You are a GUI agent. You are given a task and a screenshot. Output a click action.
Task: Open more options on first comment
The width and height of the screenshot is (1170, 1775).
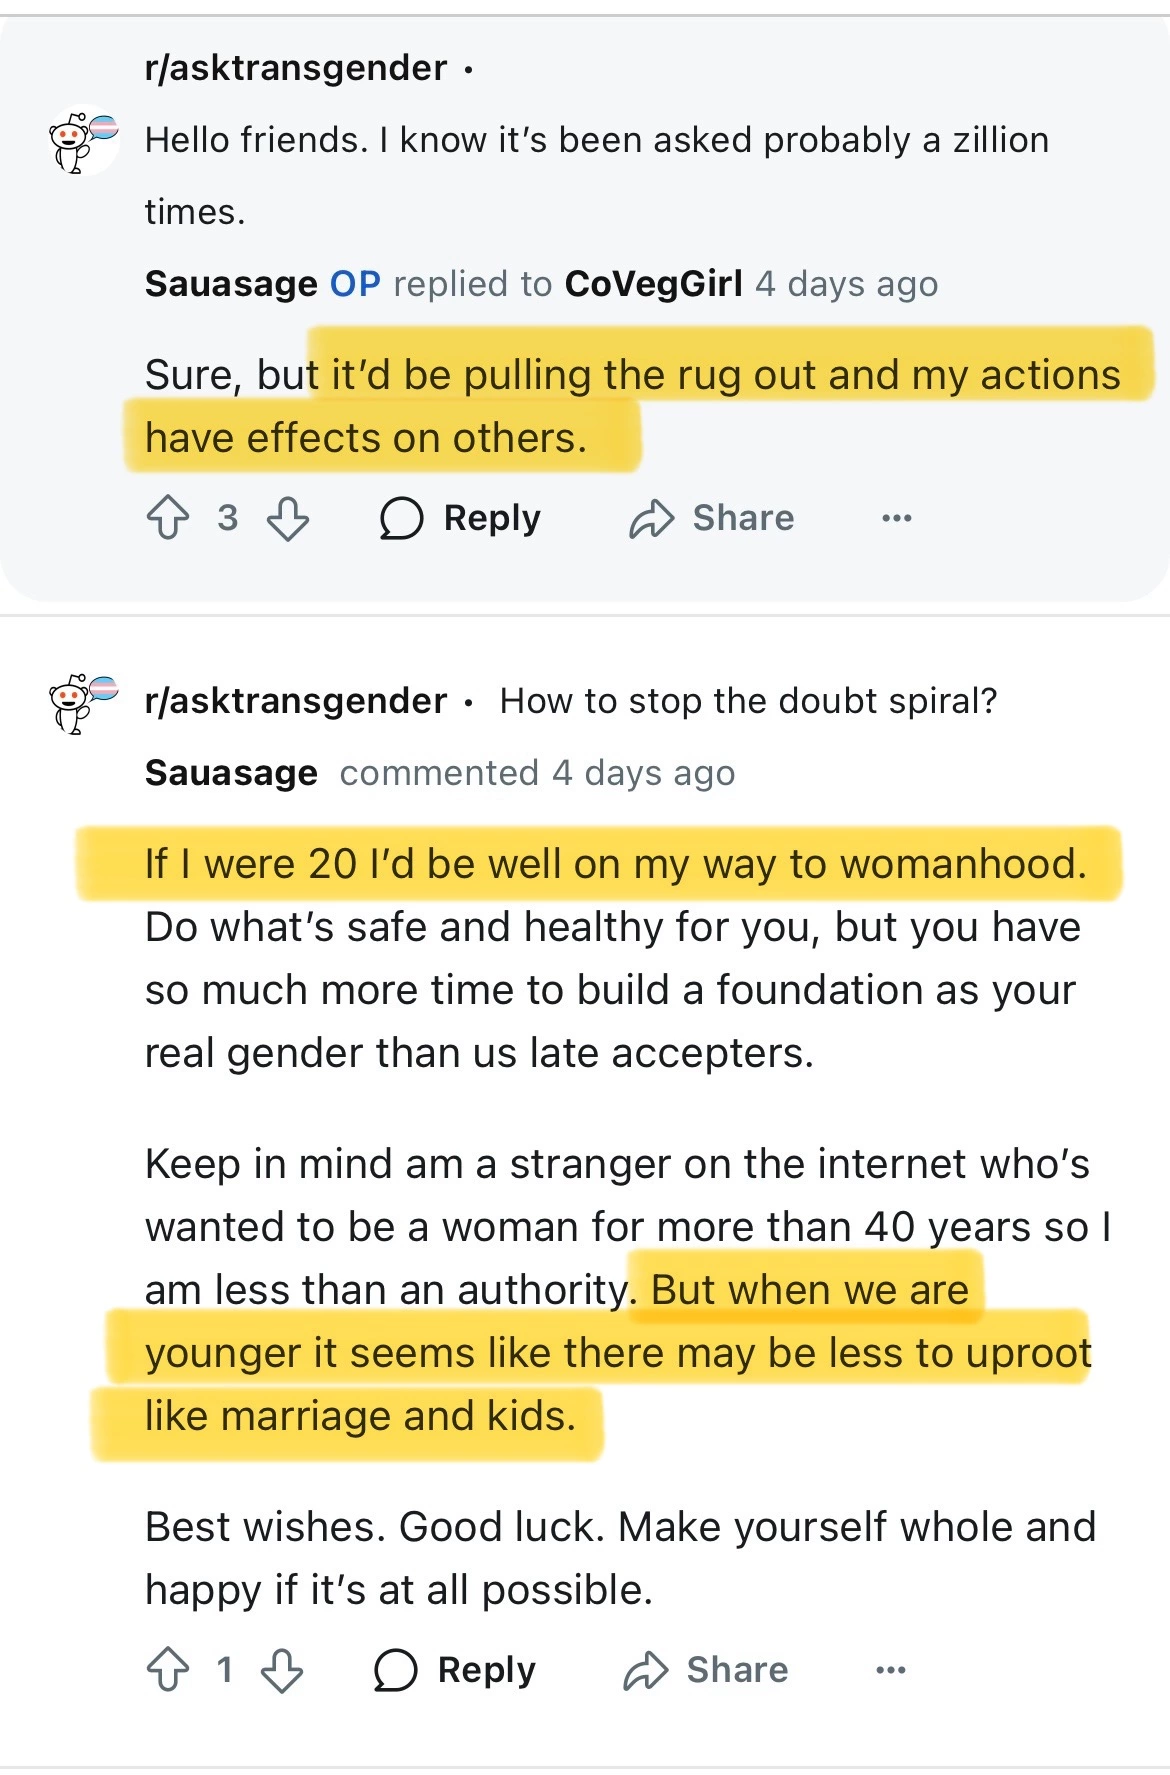pos(896,518)
